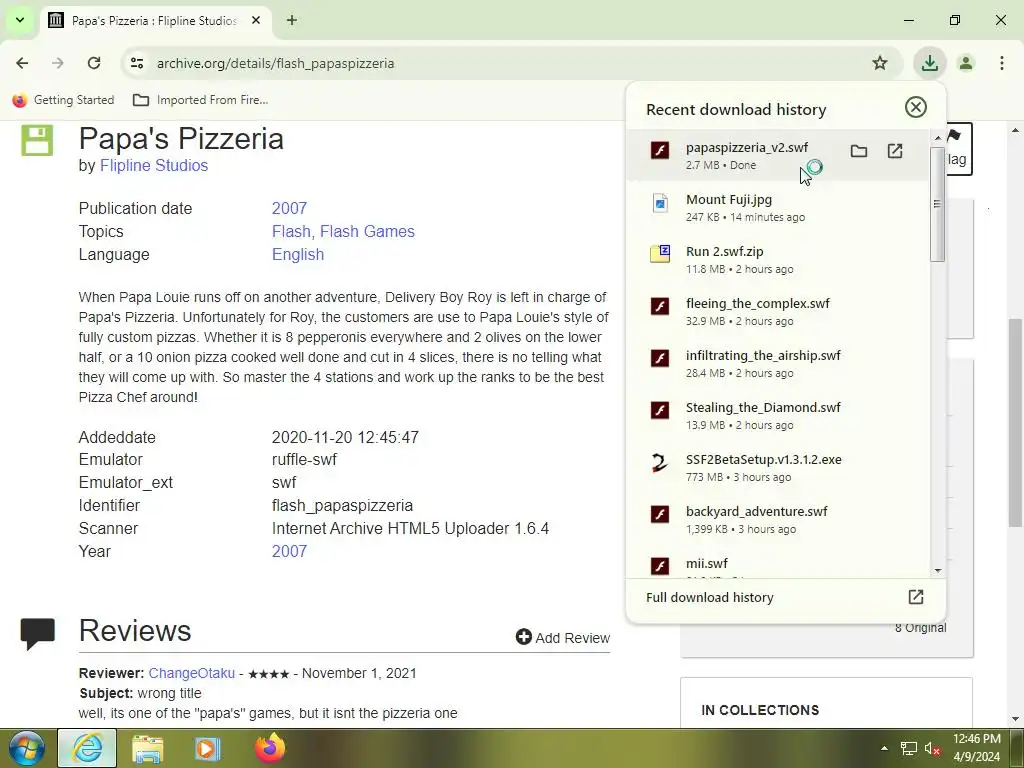Open the Chrome profile icon

965,63
